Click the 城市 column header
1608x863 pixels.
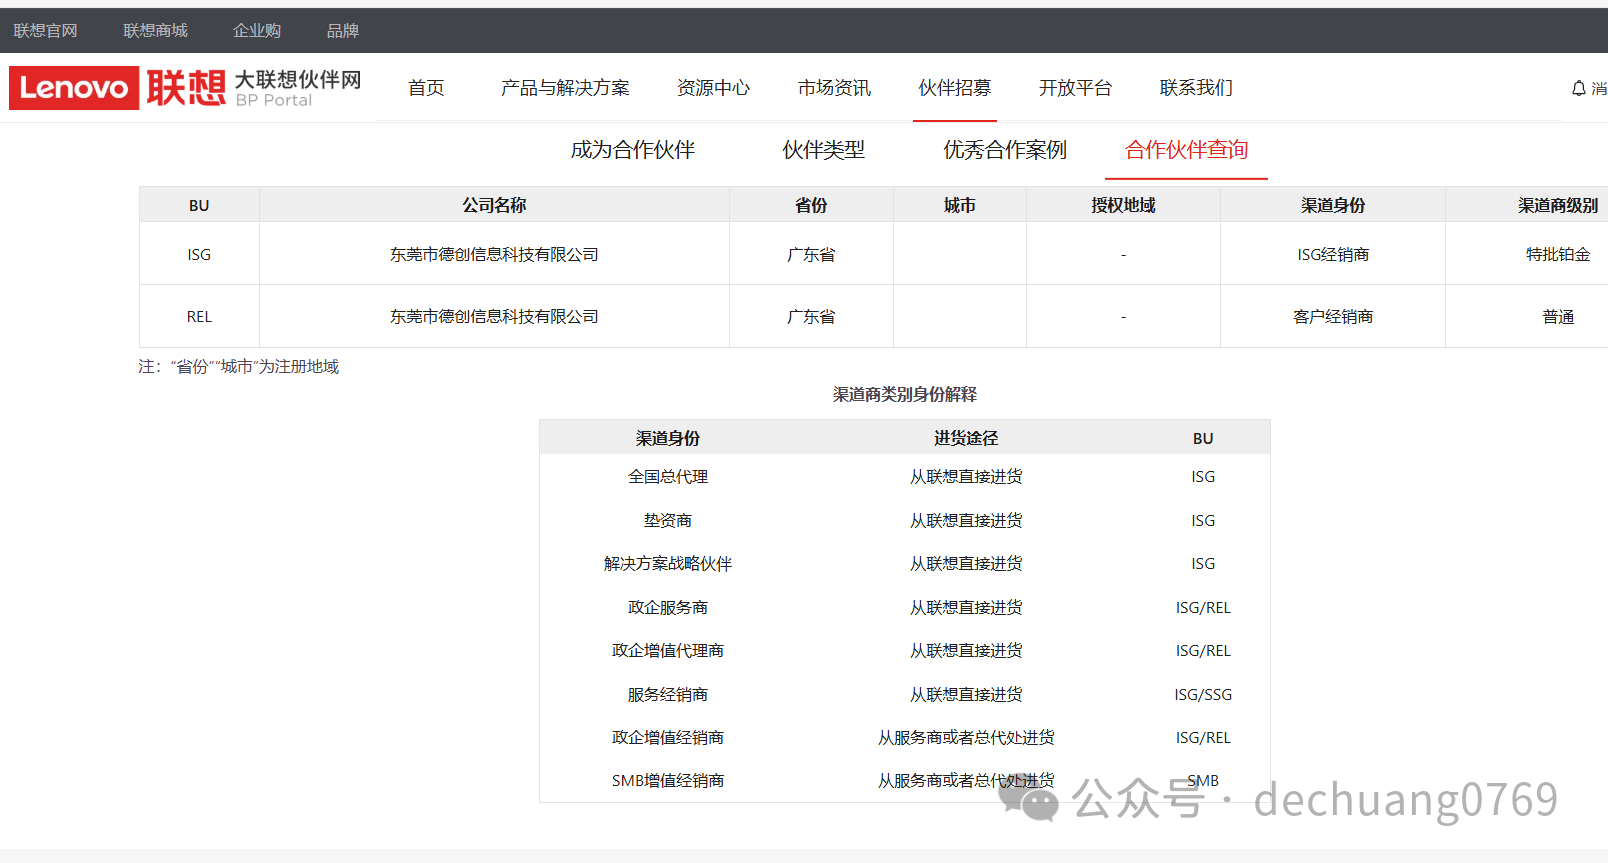coord(960,205)
